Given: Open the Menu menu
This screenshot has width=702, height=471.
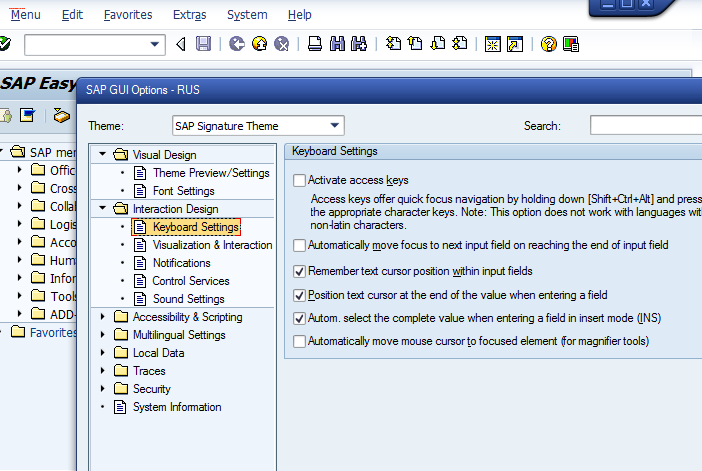Looking at the screenshot, I should [x=26, y=15].
